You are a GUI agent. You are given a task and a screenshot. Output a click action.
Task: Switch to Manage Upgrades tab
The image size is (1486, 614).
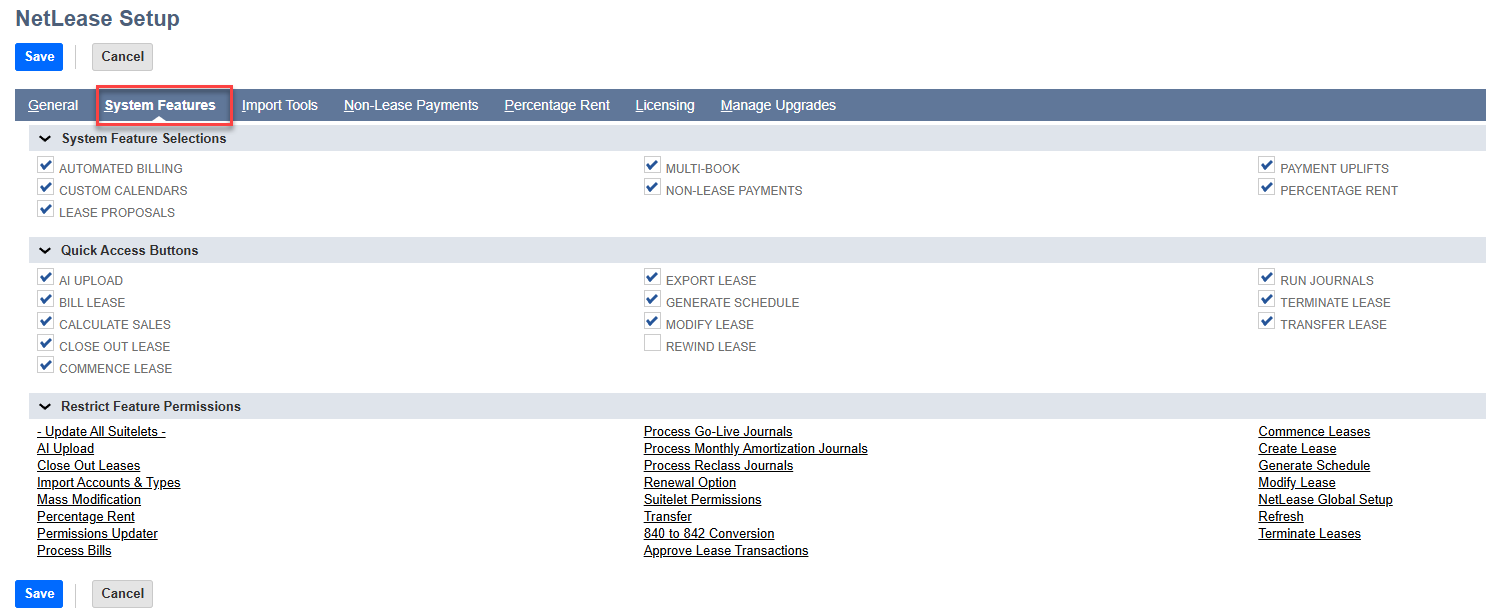click(778, 105)
